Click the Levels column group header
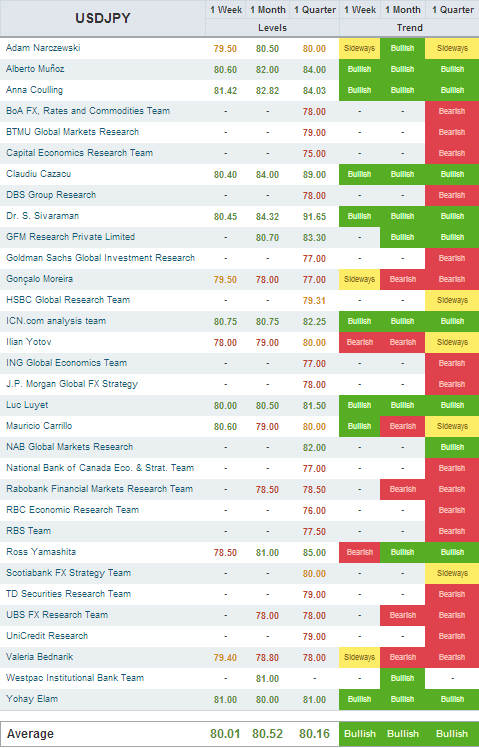 (272, 28)
